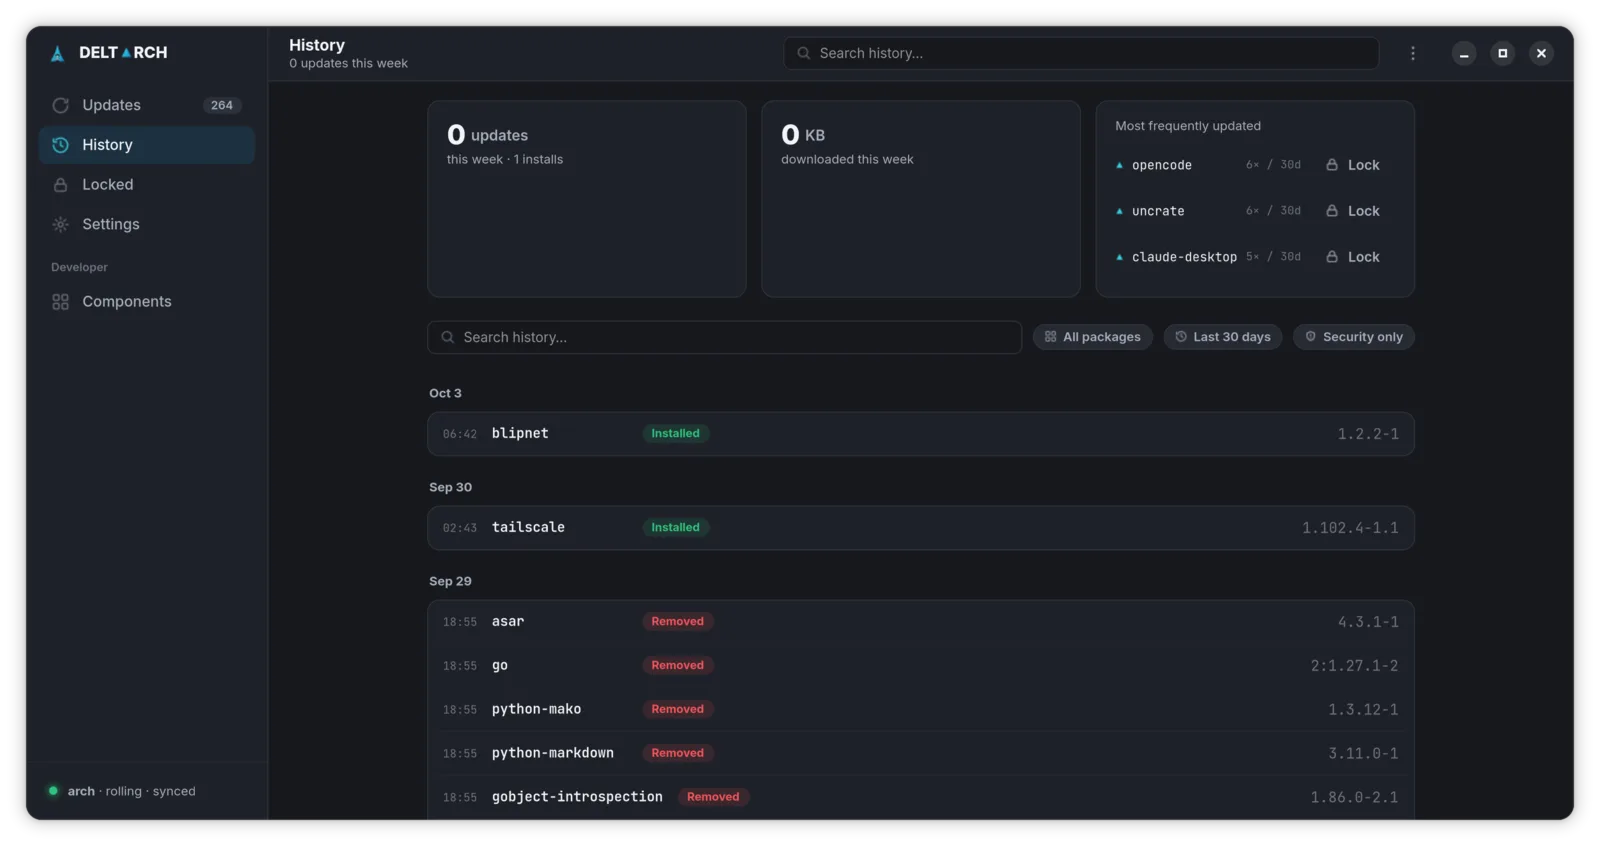Minimize the DeltArch window
Viewport: 1600px width, 846px height.
click(x=1464, y=53)
